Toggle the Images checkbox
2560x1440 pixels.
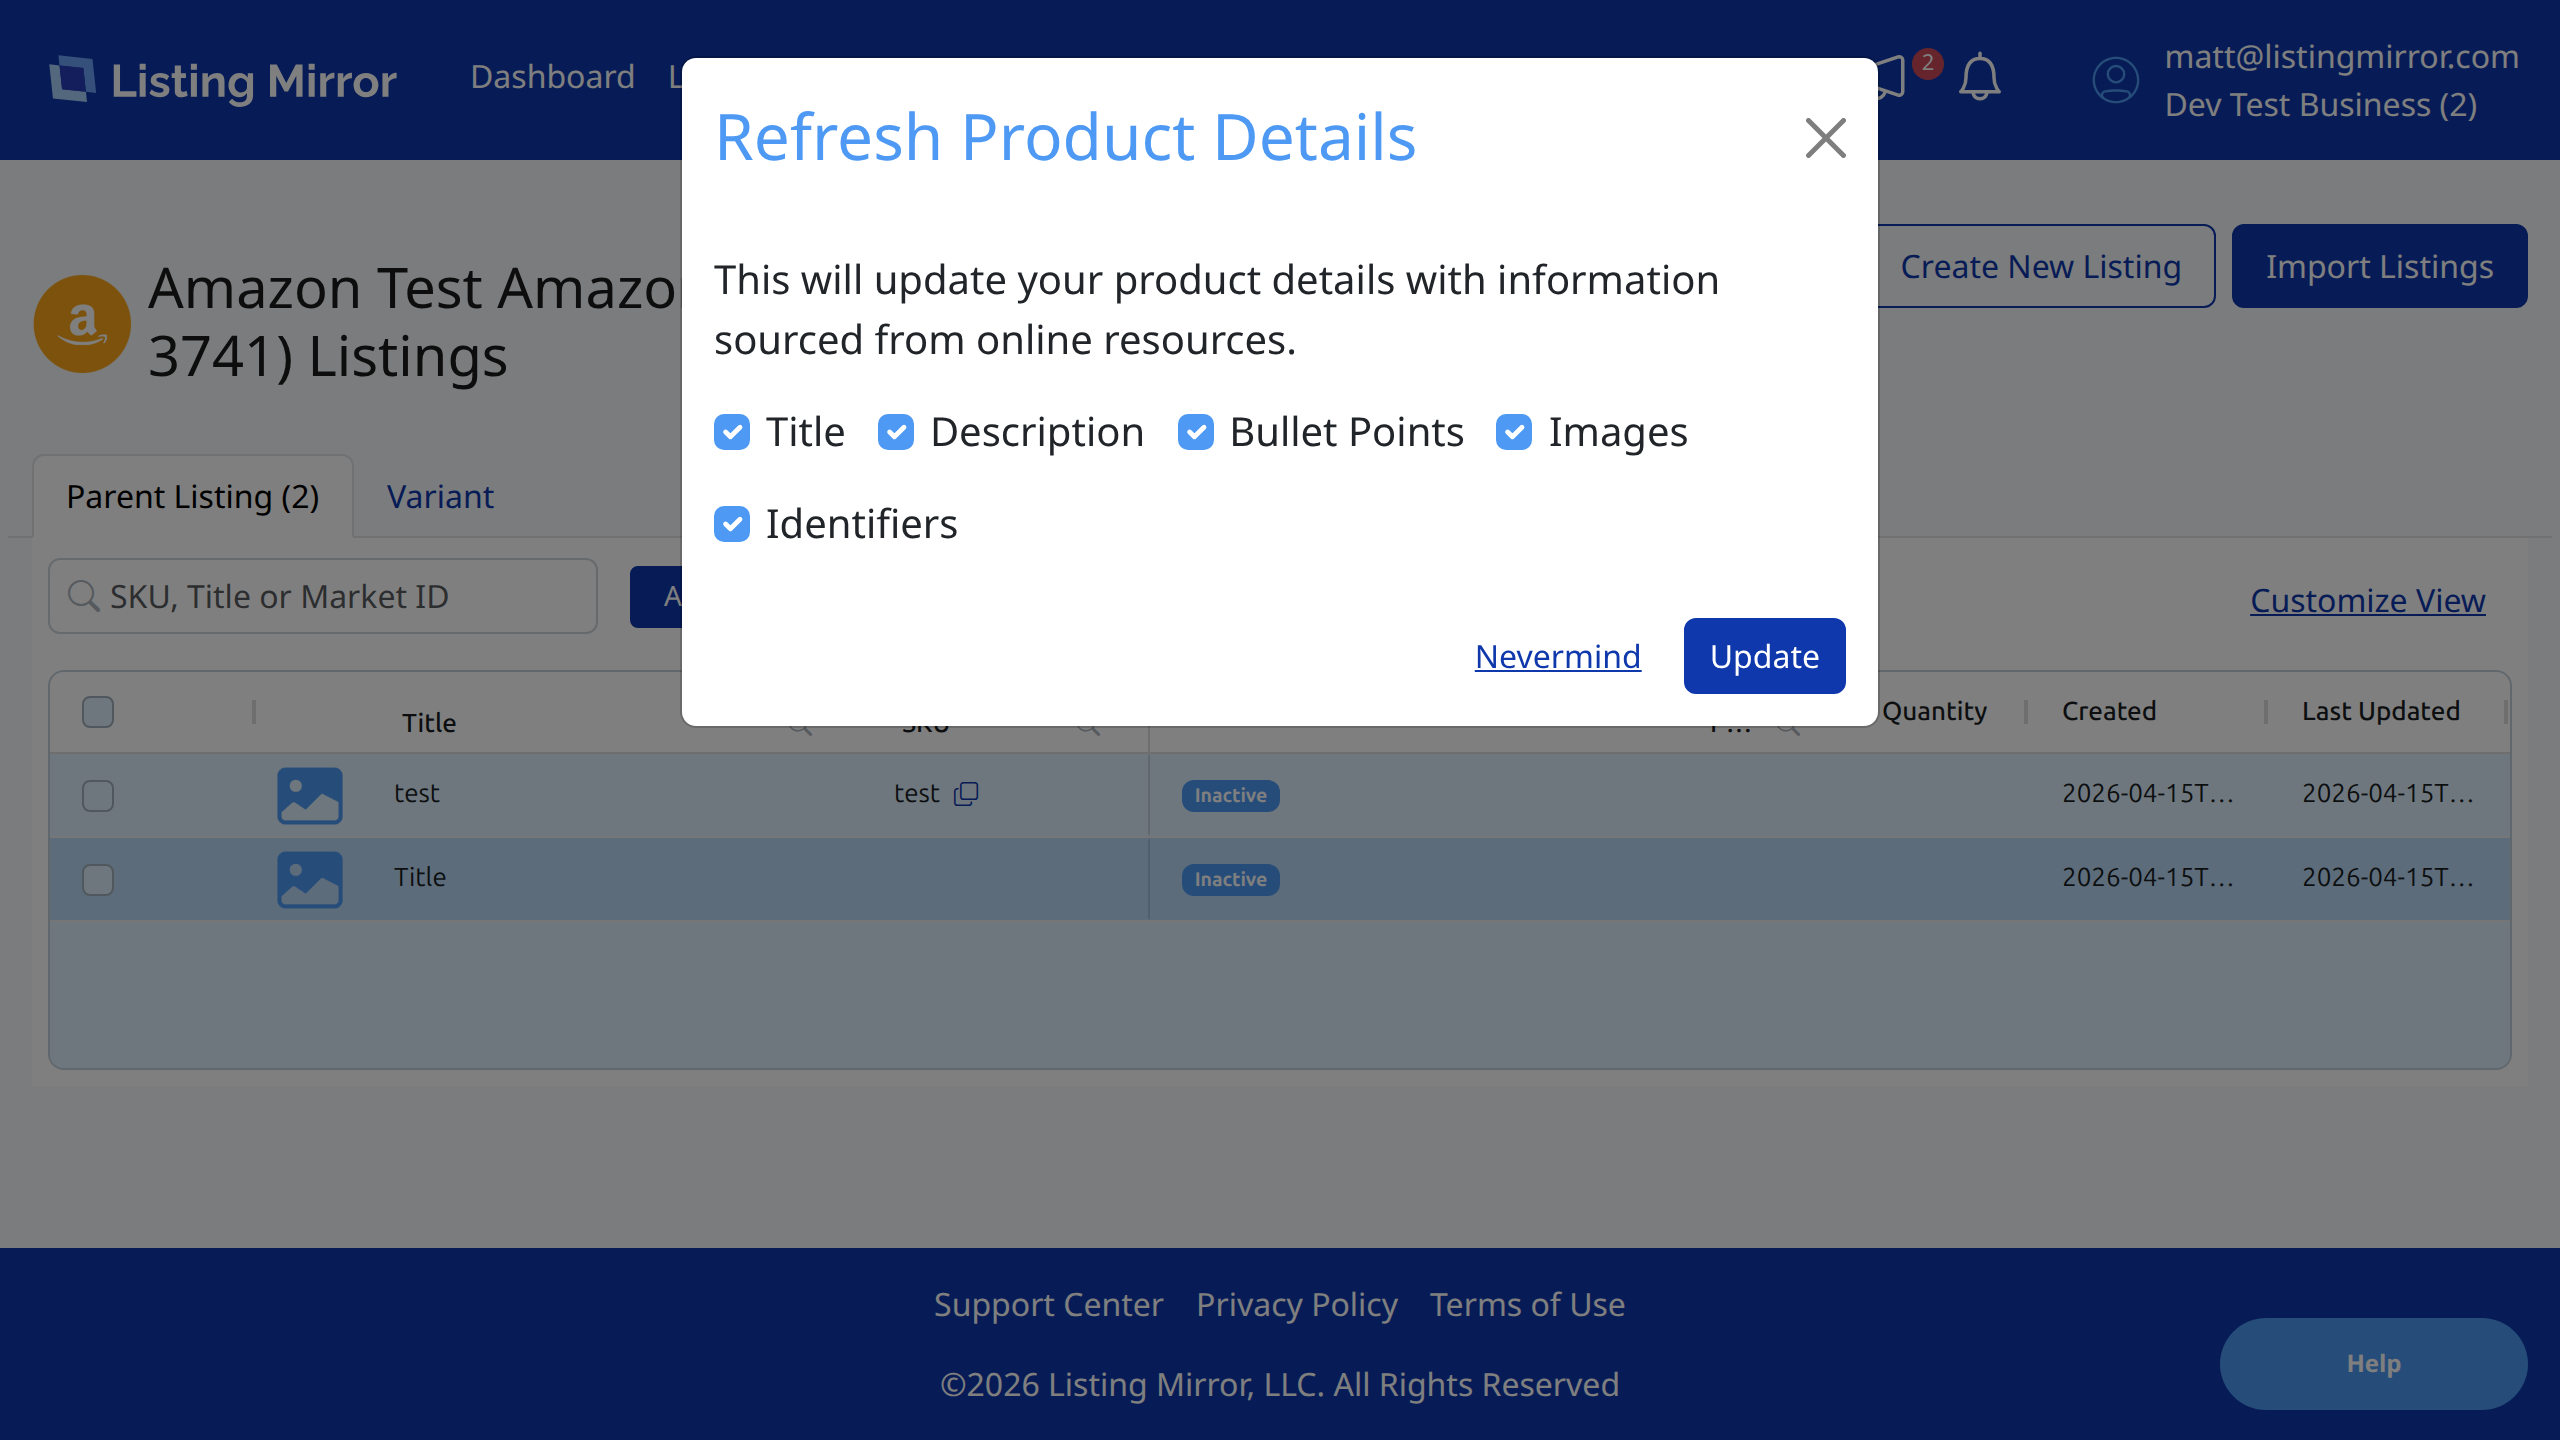1514,432
